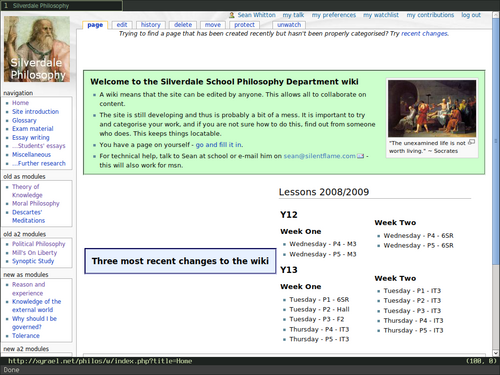Click the 'Three most recent changes' heading
Viewport: 500px width, 375px height.
180,261
